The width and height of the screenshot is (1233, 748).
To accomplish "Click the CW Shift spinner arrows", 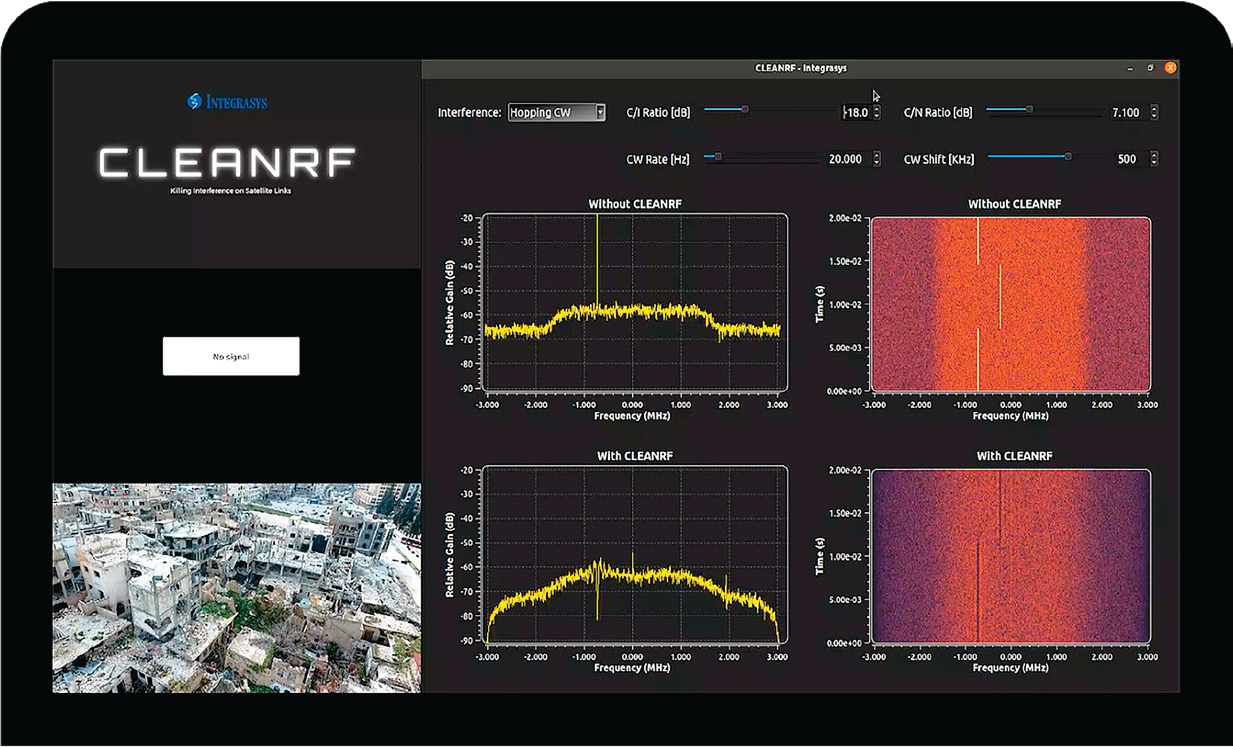I will [x=1154, y=159].
